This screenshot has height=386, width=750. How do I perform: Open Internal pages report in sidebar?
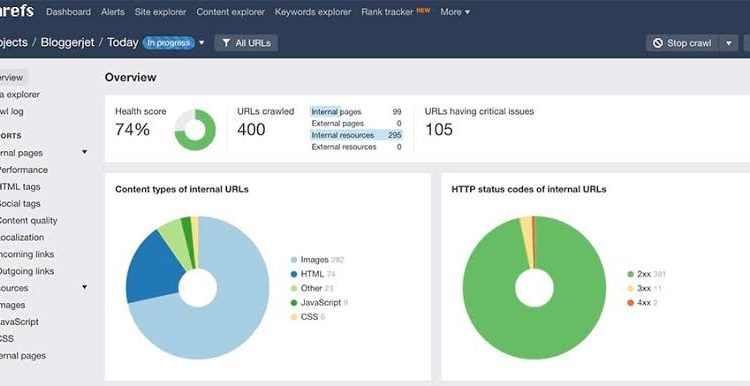click(x=22, y=153)
